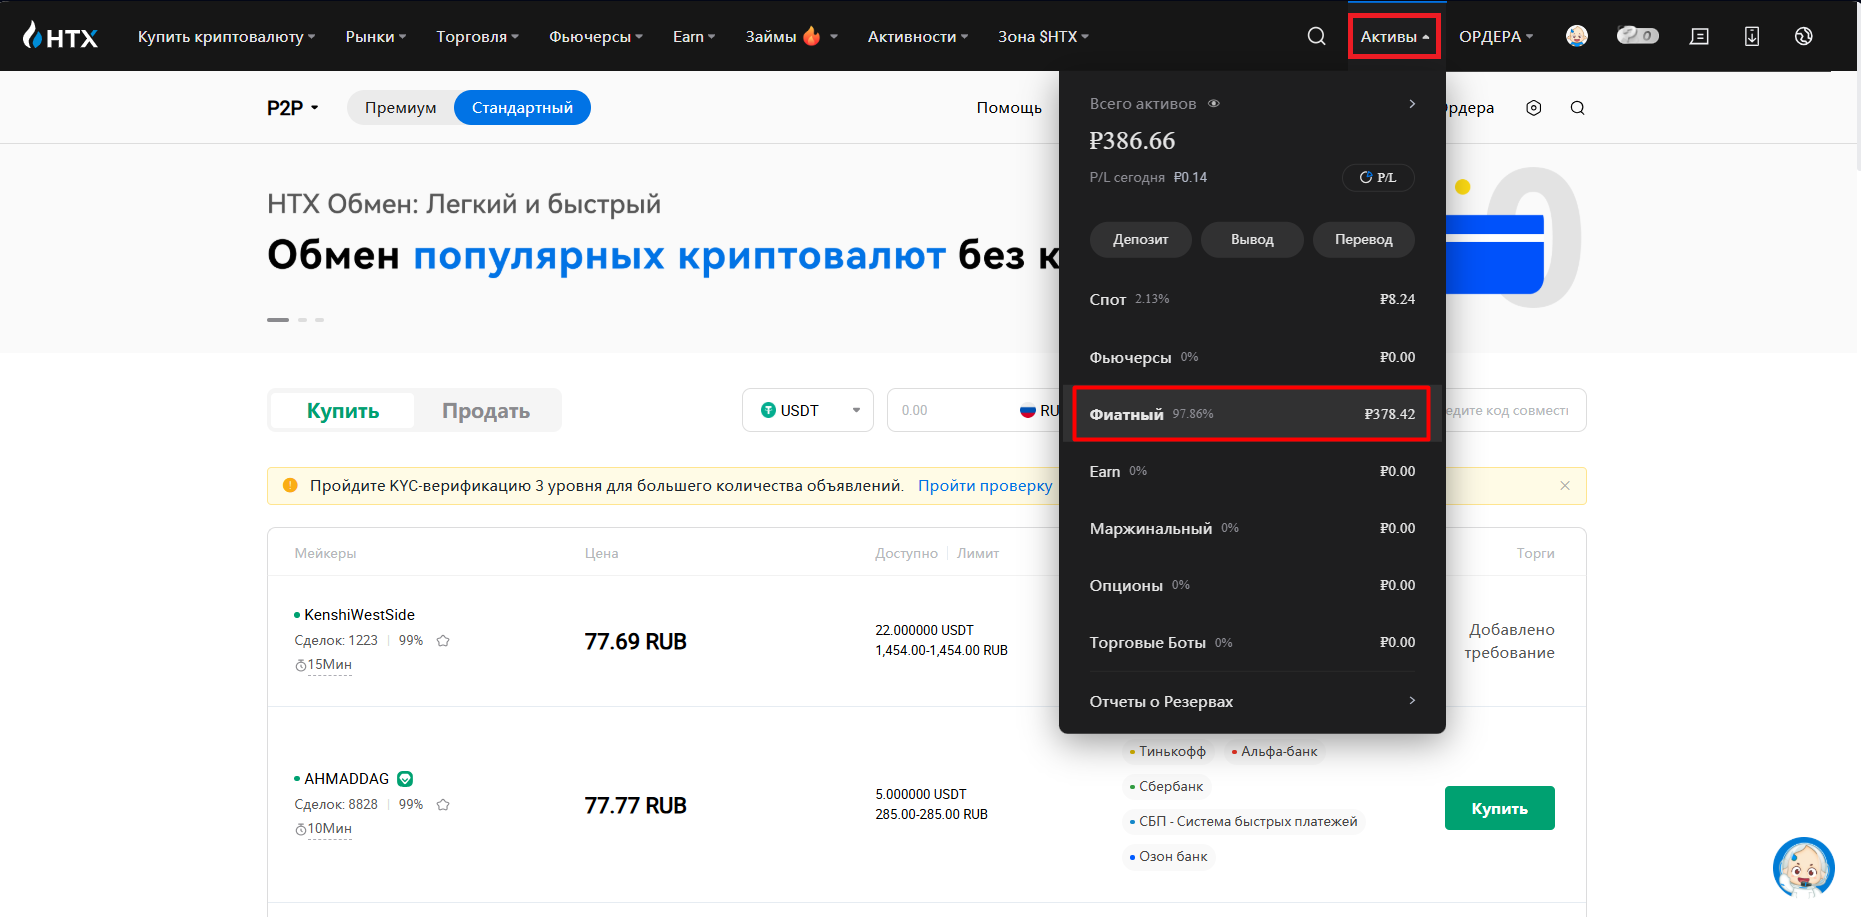
Task: Click the P/L chart button
Action: tap(1378, 177)
